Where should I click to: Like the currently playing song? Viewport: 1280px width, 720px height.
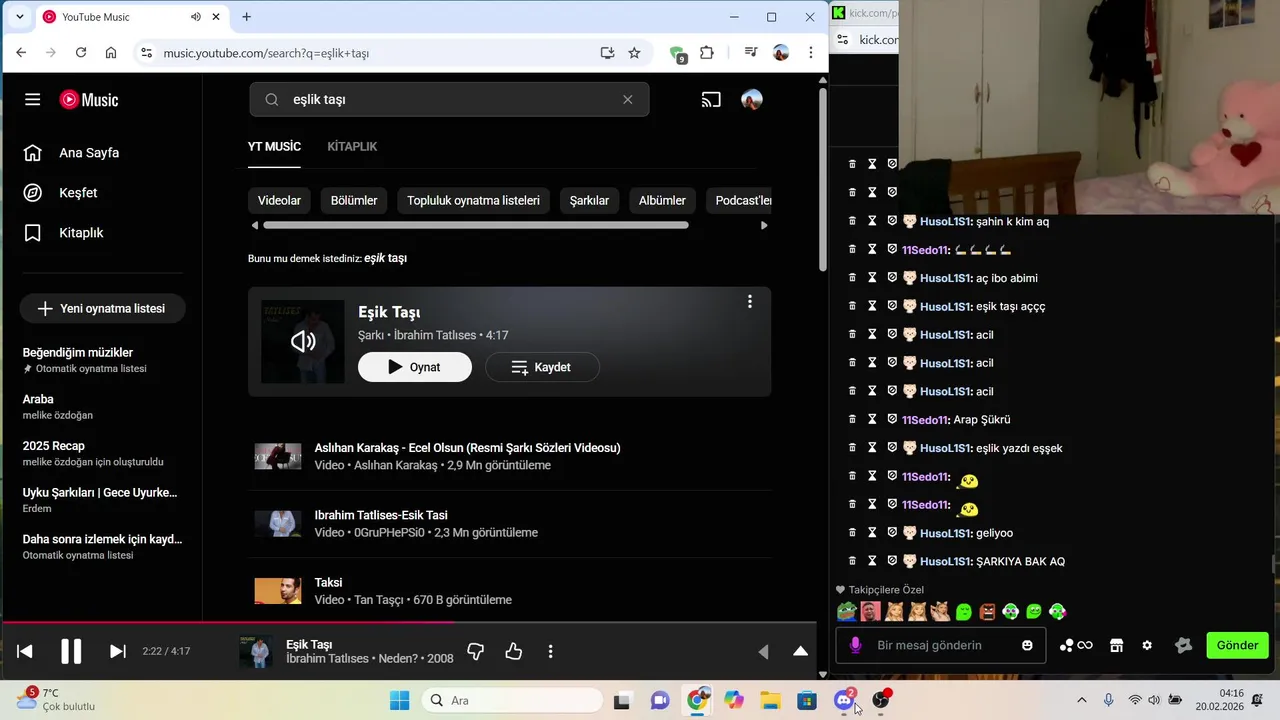tap(514, 652)
